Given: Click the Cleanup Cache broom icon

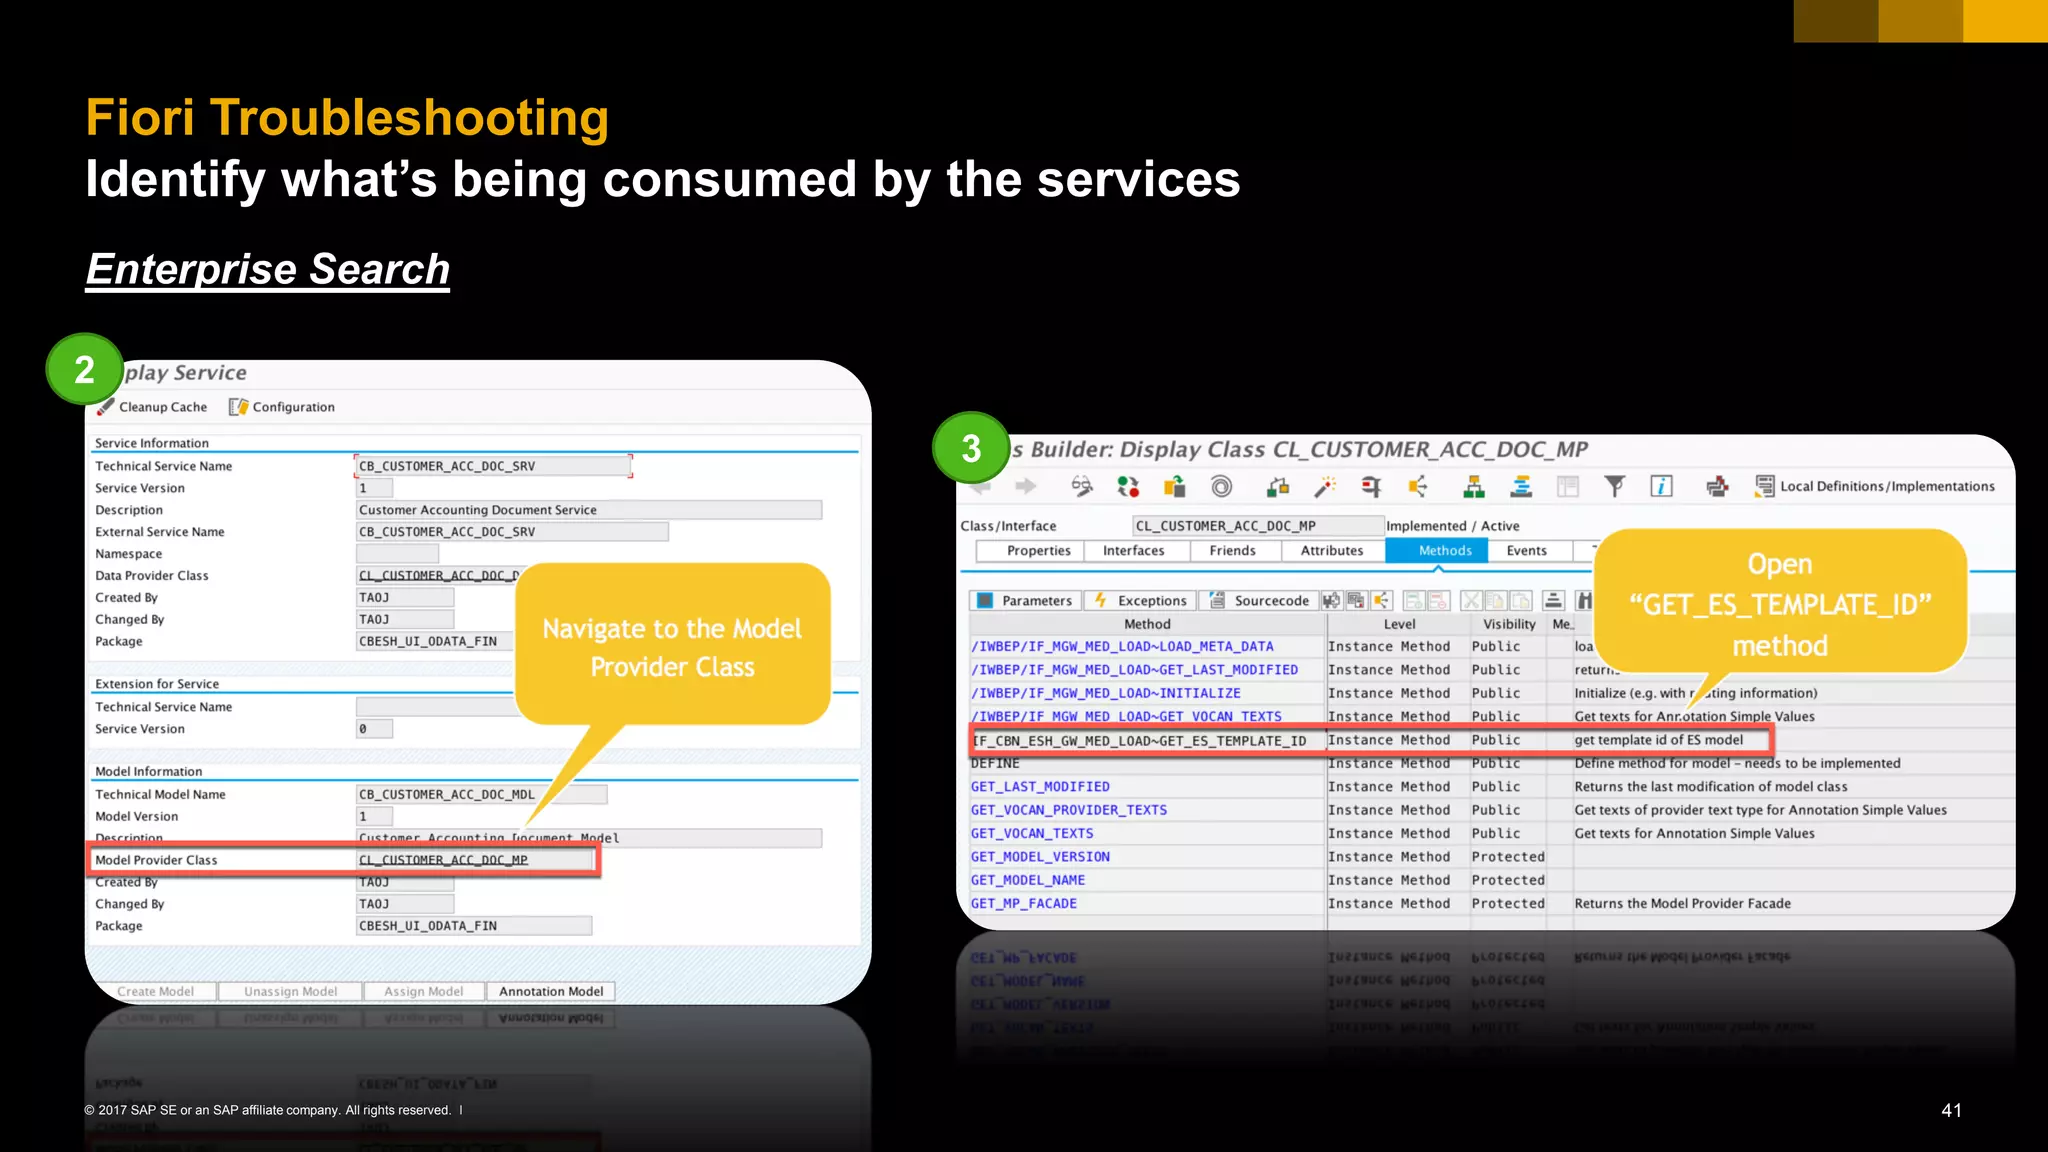Looking at the screenshot, I should 106,407.
